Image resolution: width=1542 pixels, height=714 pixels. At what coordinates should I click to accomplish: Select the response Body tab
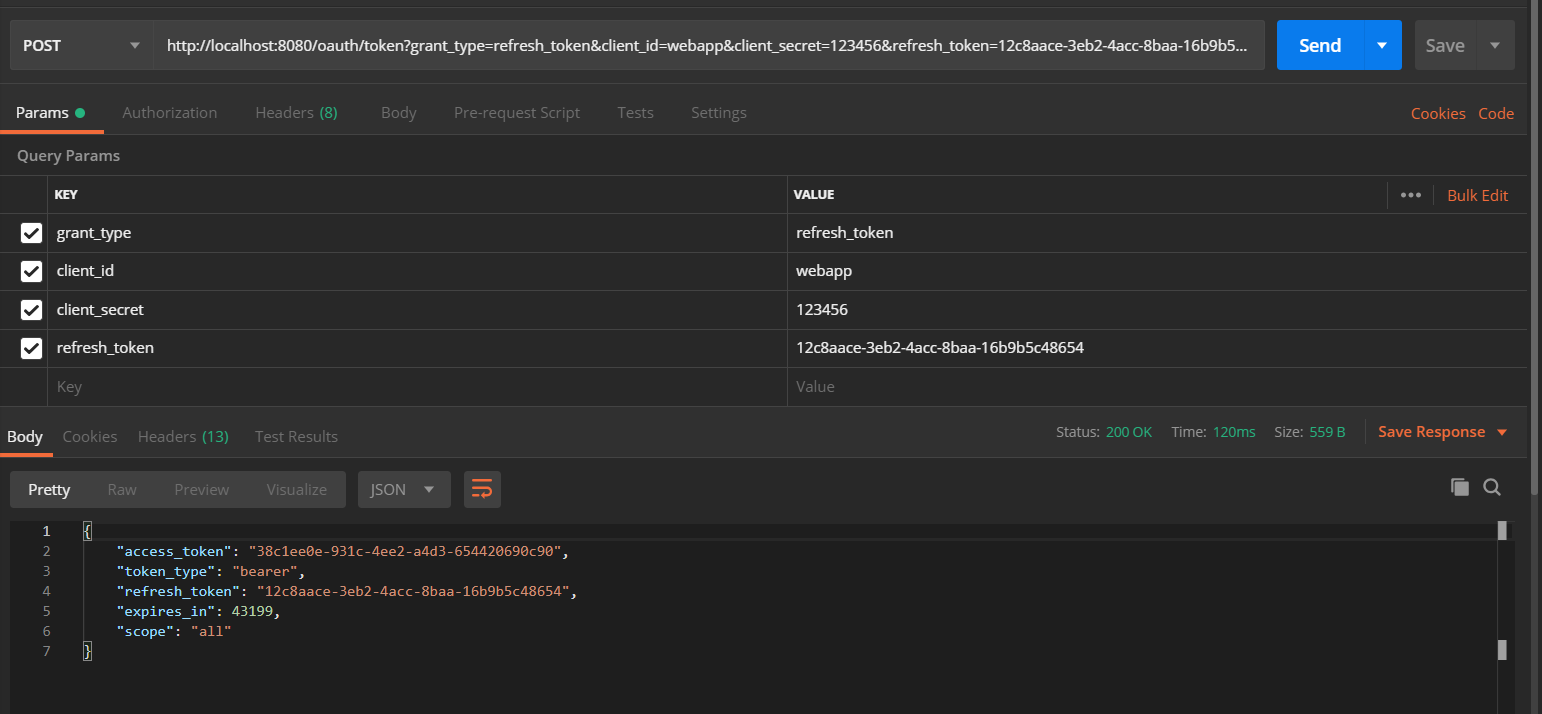(x=25, y=436)
